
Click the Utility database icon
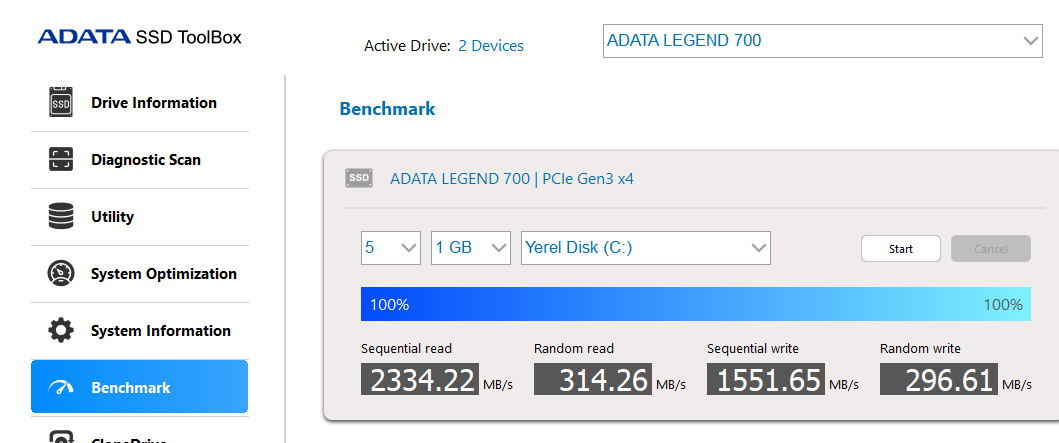point(61,217)
